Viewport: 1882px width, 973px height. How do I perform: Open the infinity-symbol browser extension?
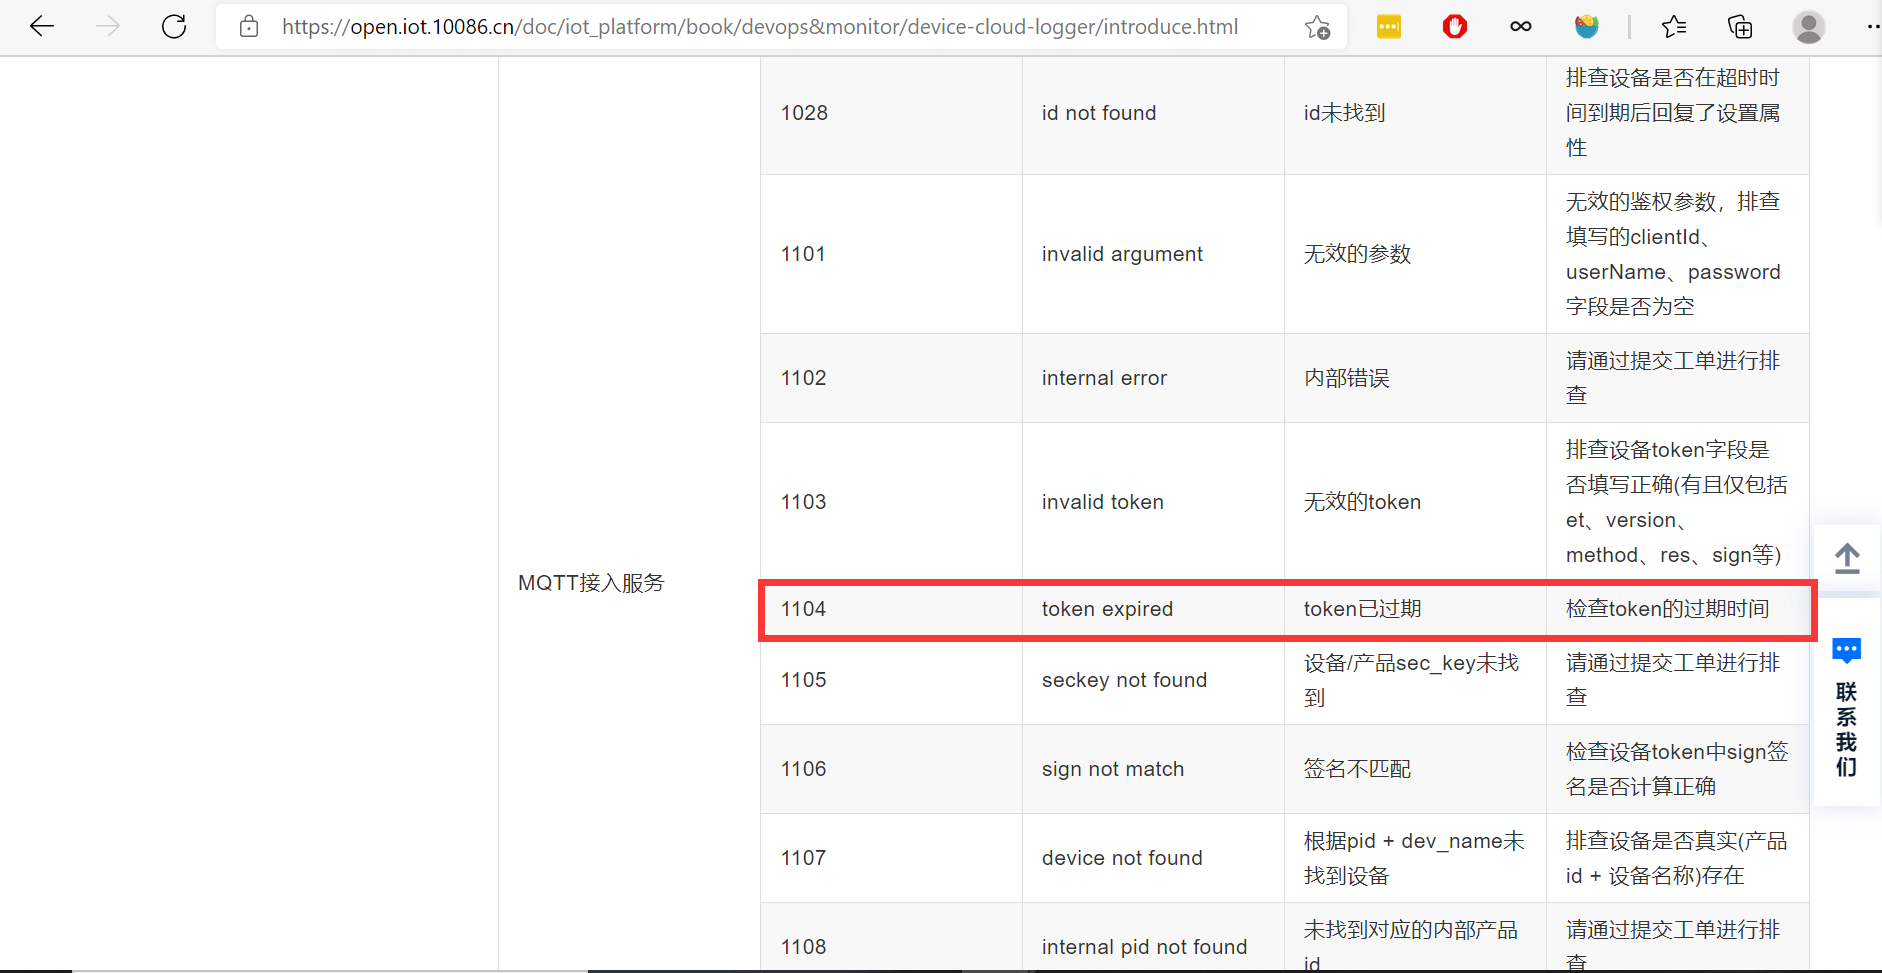(x=1520, y=26)
